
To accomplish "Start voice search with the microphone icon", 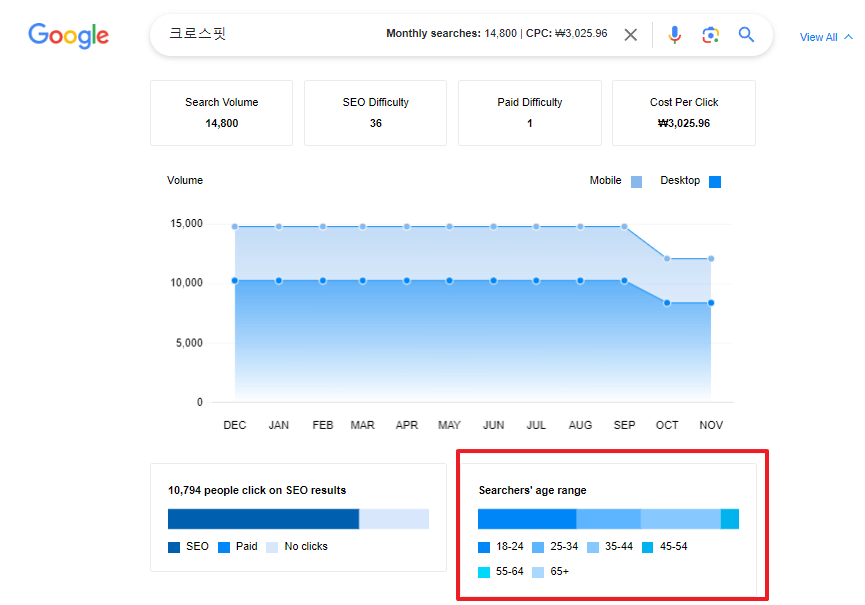I will click(674, 35).
